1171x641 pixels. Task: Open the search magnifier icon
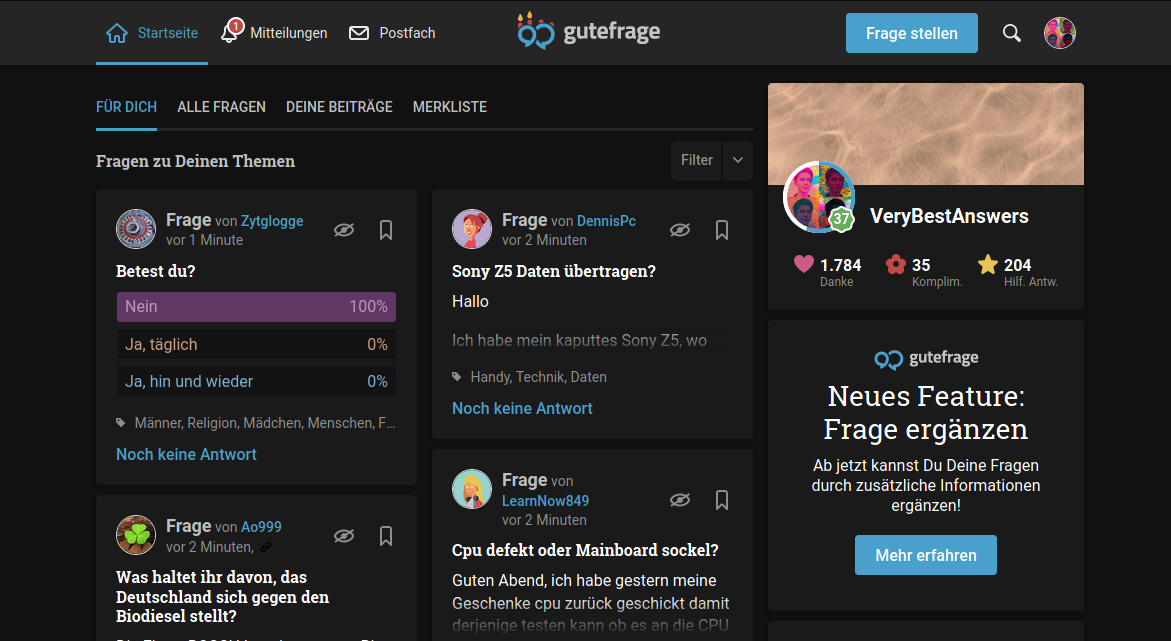point(1011,33)
